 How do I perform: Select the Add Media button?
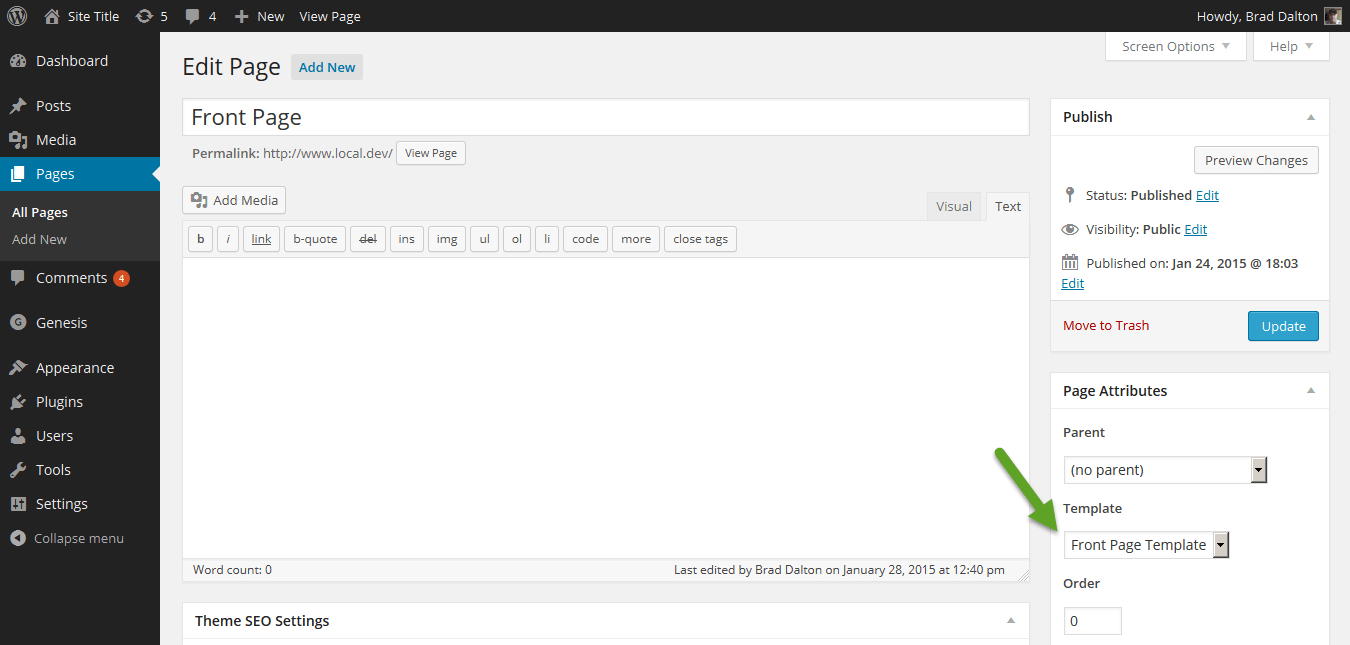233,200
